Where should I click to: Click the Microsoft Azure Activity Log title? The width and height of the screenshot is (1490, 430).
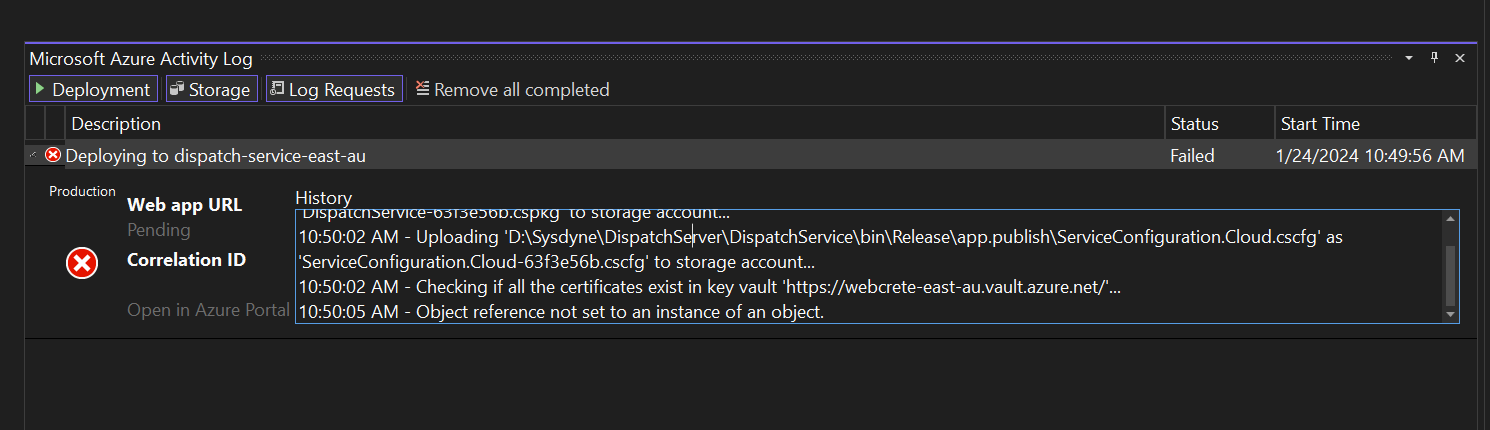coord(141,59)
